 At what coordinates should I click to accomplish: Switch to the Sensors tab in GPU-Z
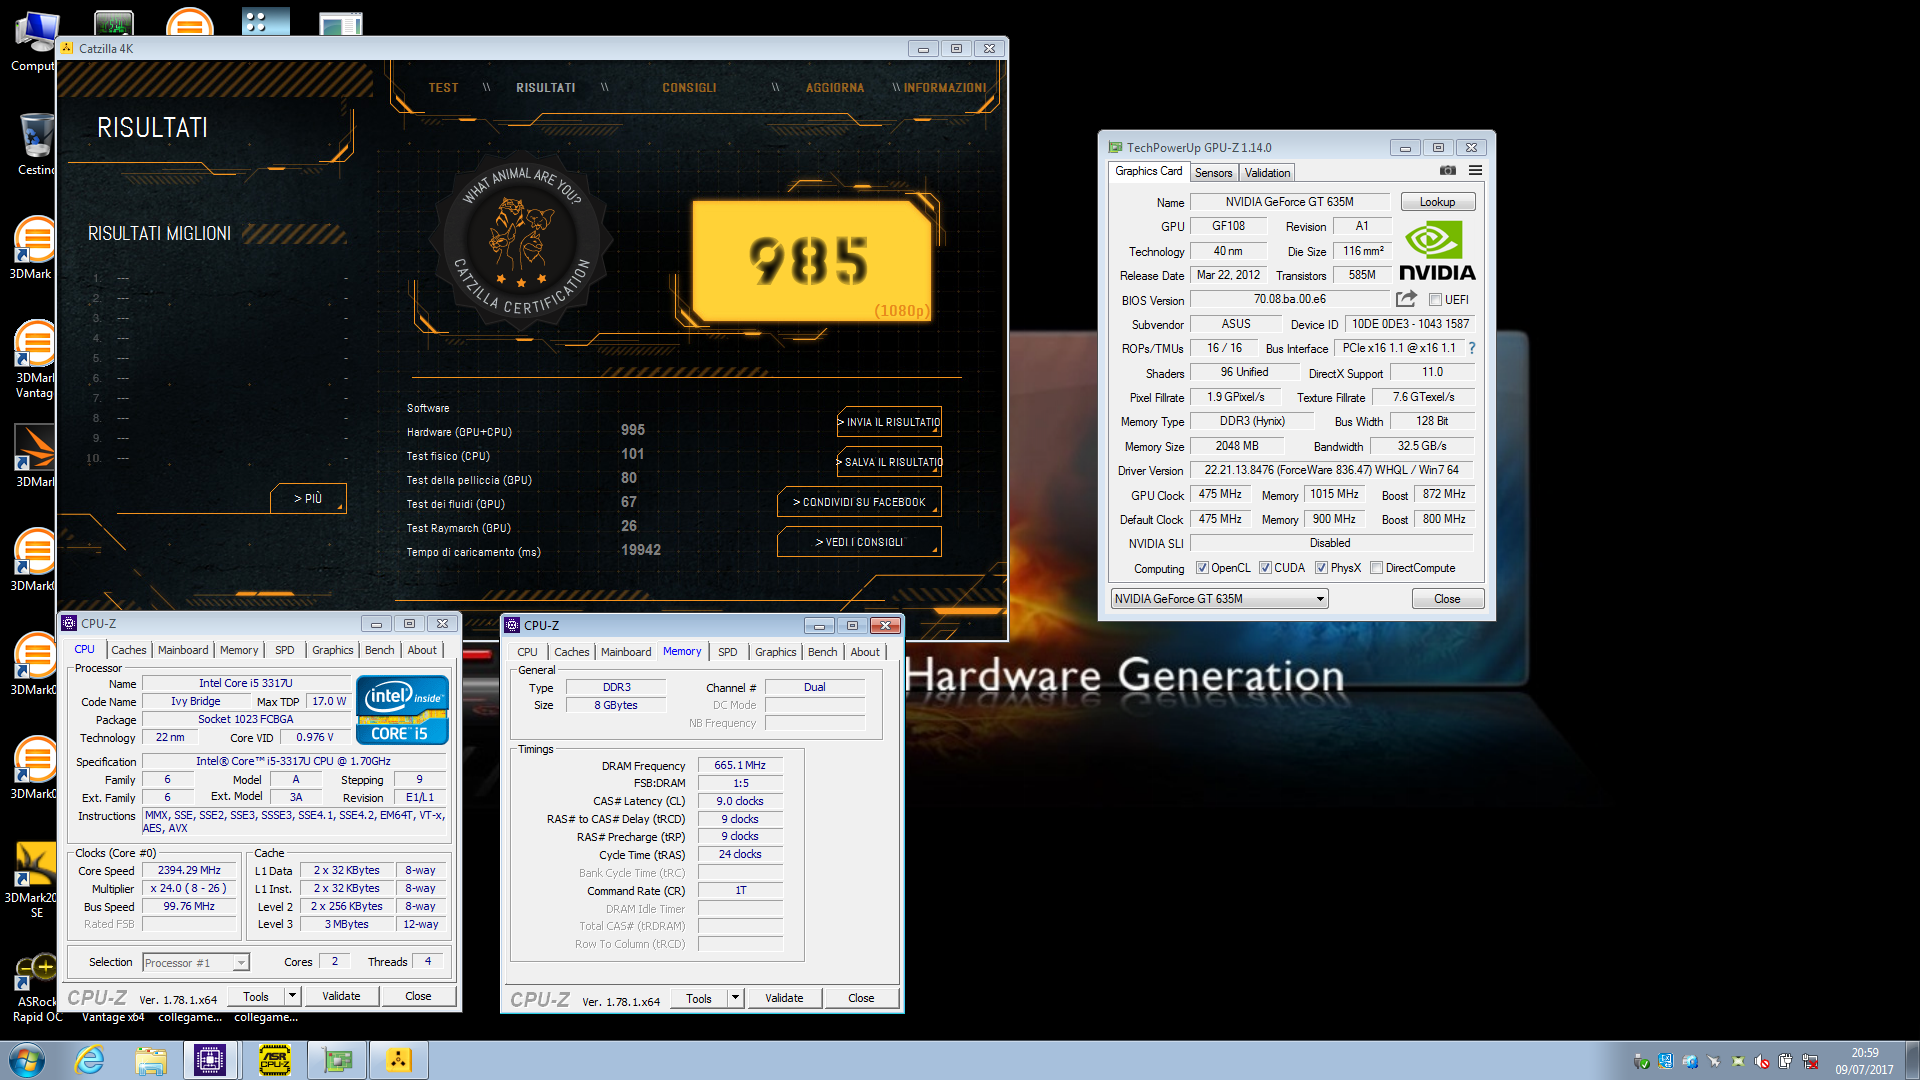(1213, 173)
